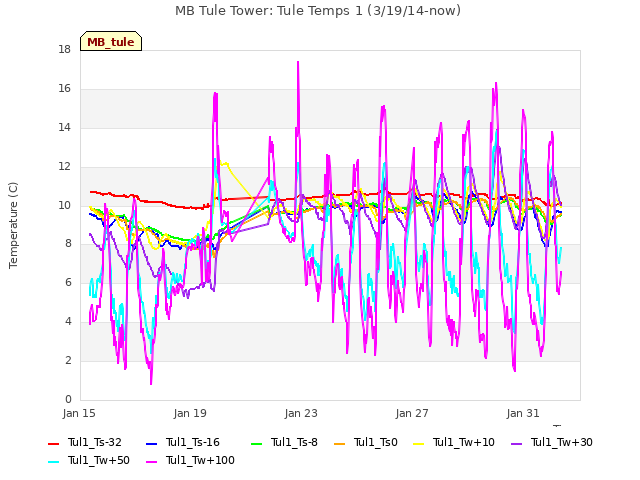Toggle the Tul1_Tw+30 legend entry

pos(552,442)
